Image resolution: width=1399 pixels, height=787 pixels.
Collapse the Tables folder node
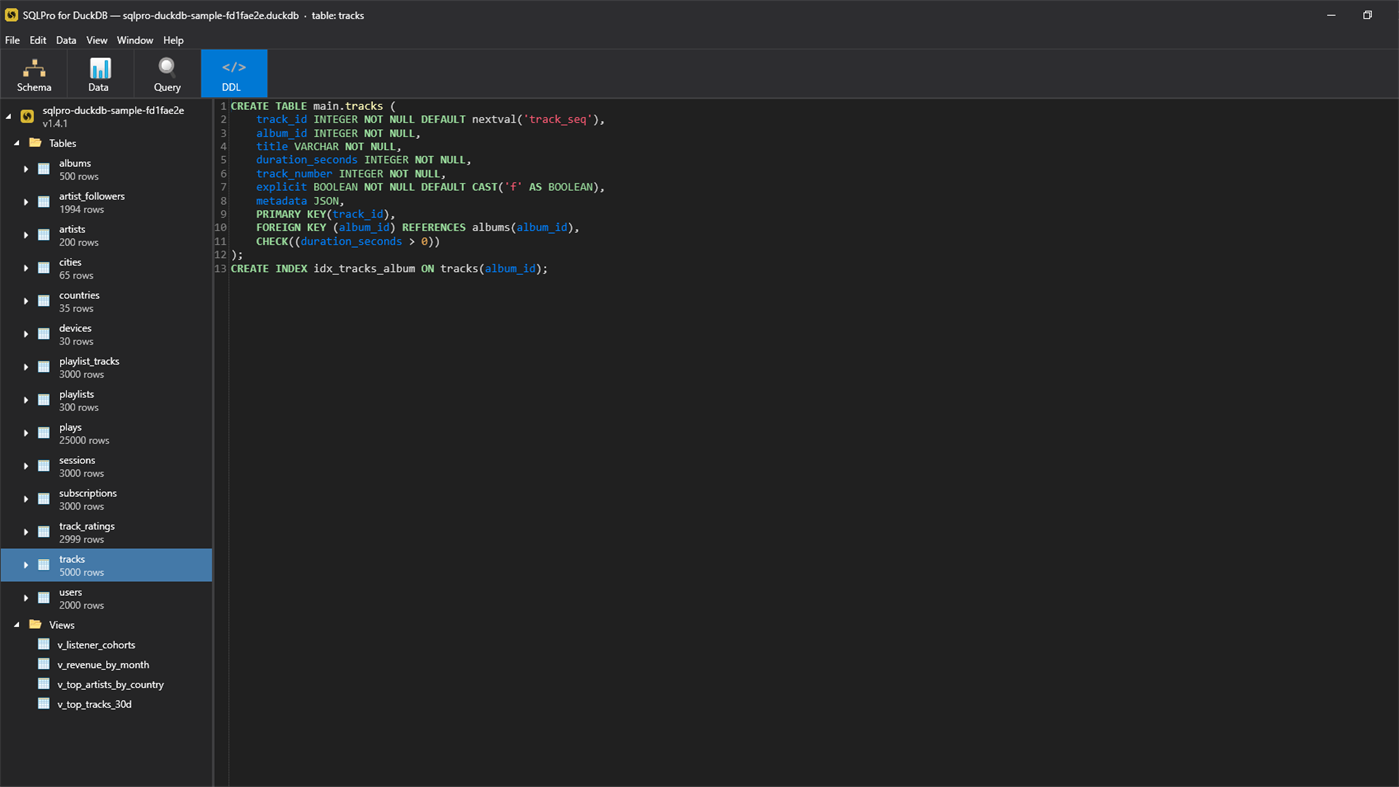[x=16, y=143]
